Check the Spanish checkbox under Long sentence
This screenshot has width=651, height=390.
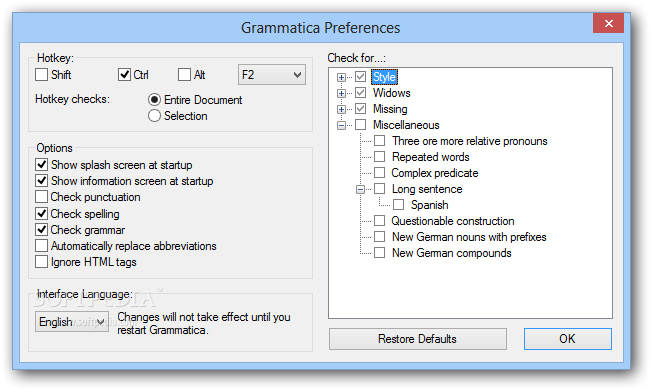399,205
